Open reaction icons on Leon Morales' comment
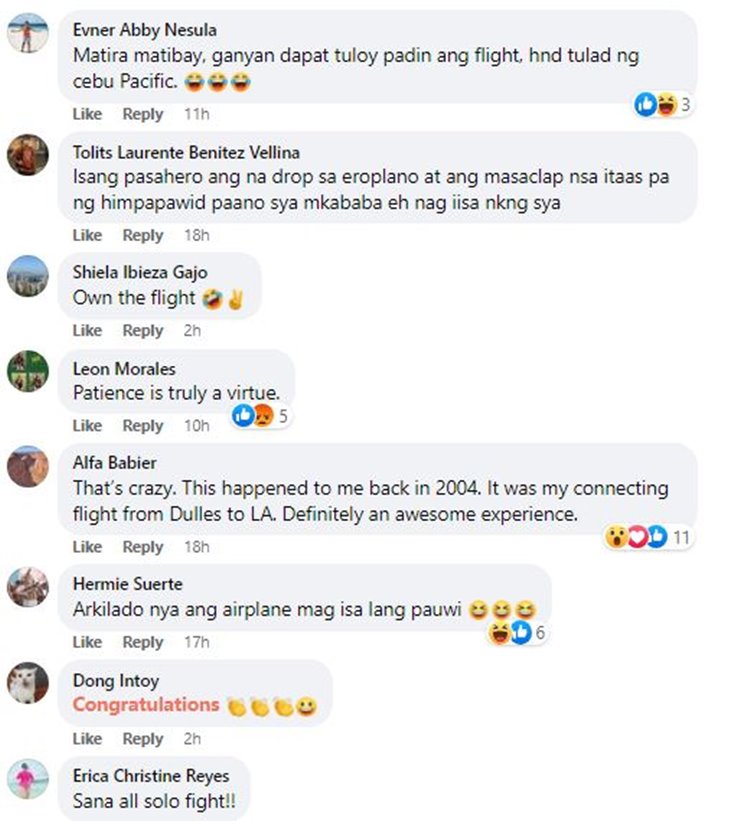The height and width of the screenshot is (821, 750). 260,416
